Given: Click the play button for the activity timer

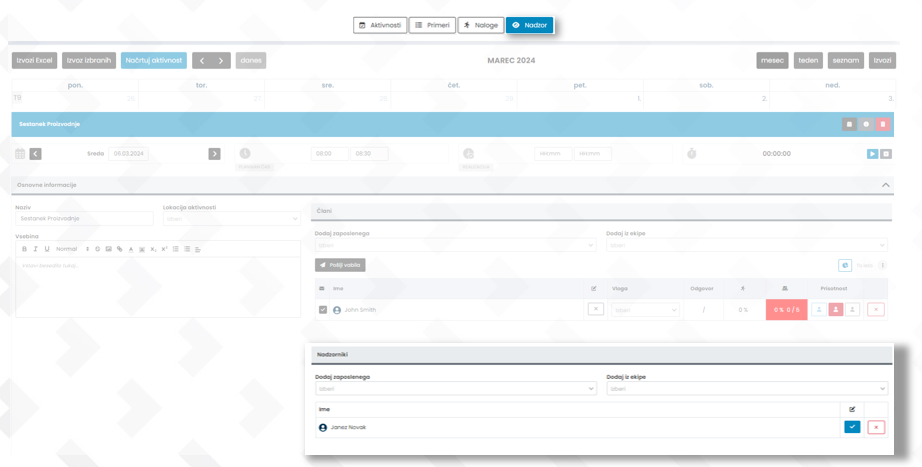Looking at the screenshot, I should coord(872,154).
